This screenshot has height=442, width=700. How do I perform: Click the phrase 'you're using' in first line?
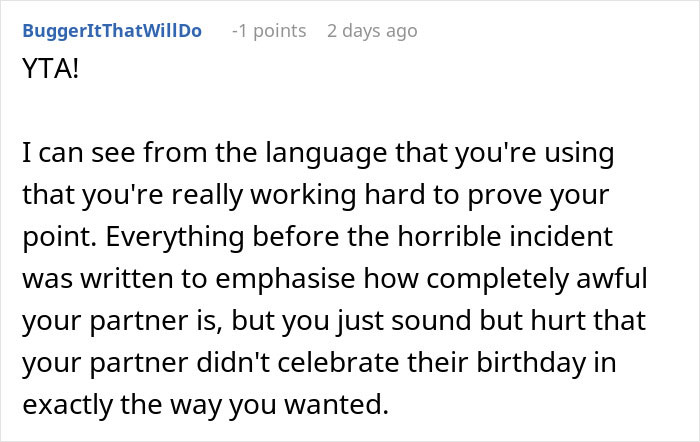[x=534, y=153]
